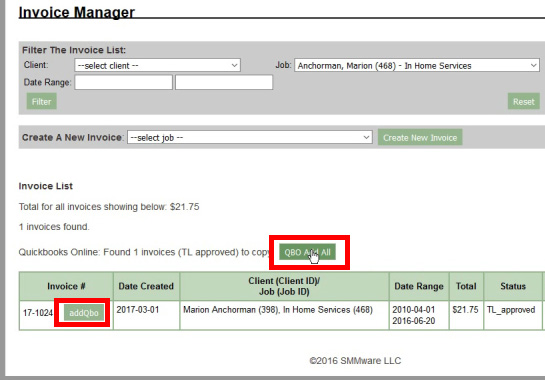This screenshot has width=545, height=380.
Task: Click the Invoice Manager page heading
Action: click(76, 13)
